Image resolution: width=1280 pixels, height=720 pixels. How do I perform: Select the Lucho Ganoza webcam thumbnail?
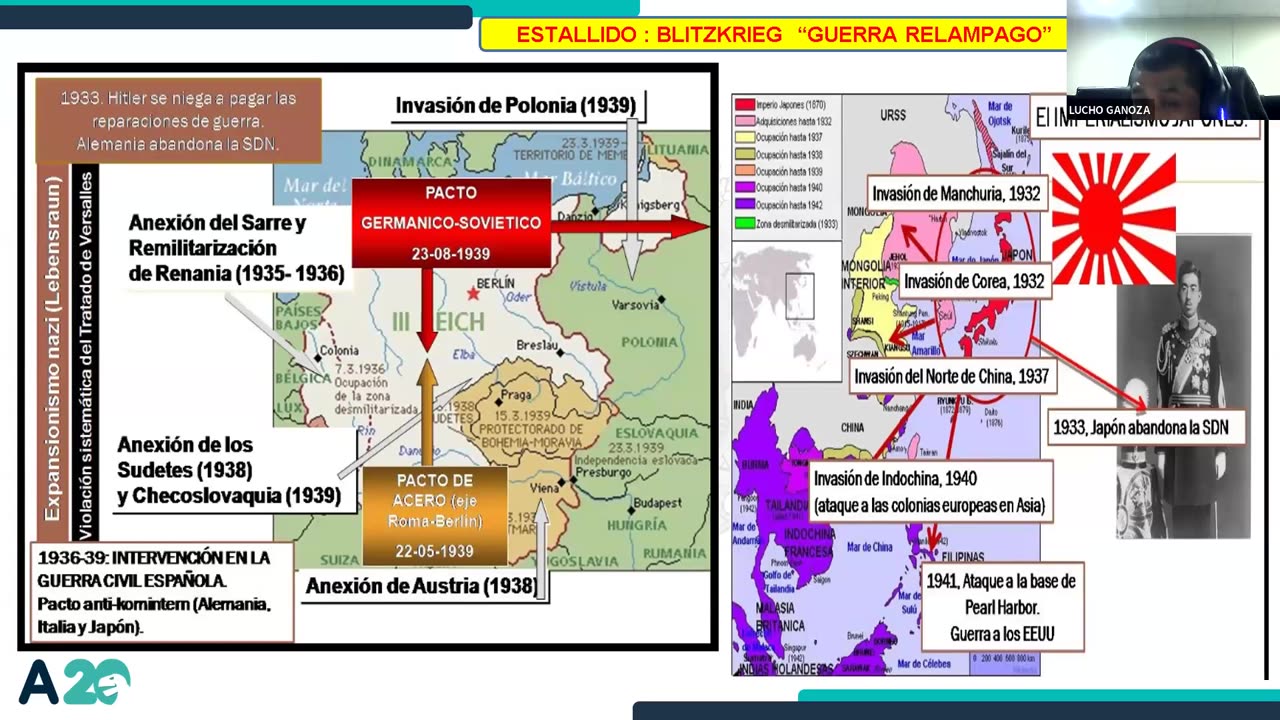point(1173,60)
